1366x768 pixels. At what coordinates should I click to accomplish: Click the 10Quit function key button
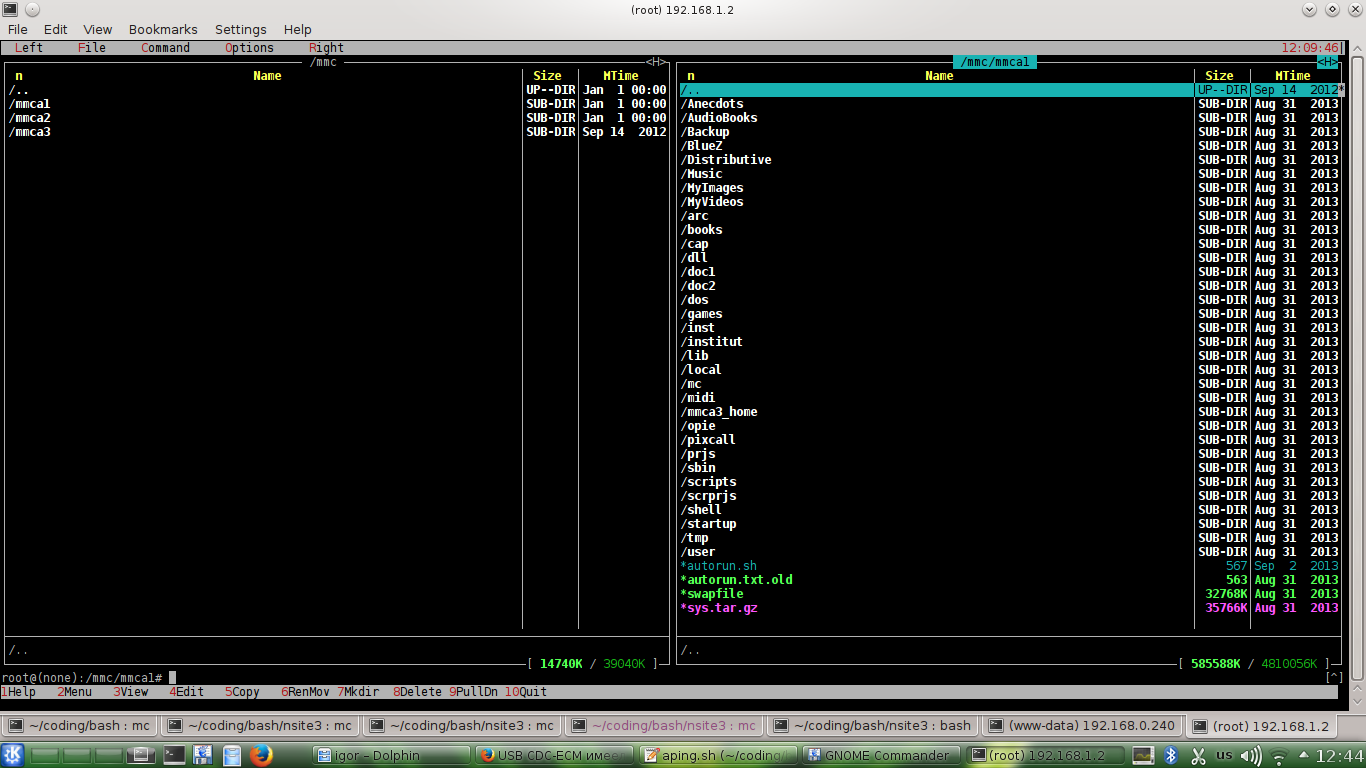pyautogui.click(x=527, y=692)
